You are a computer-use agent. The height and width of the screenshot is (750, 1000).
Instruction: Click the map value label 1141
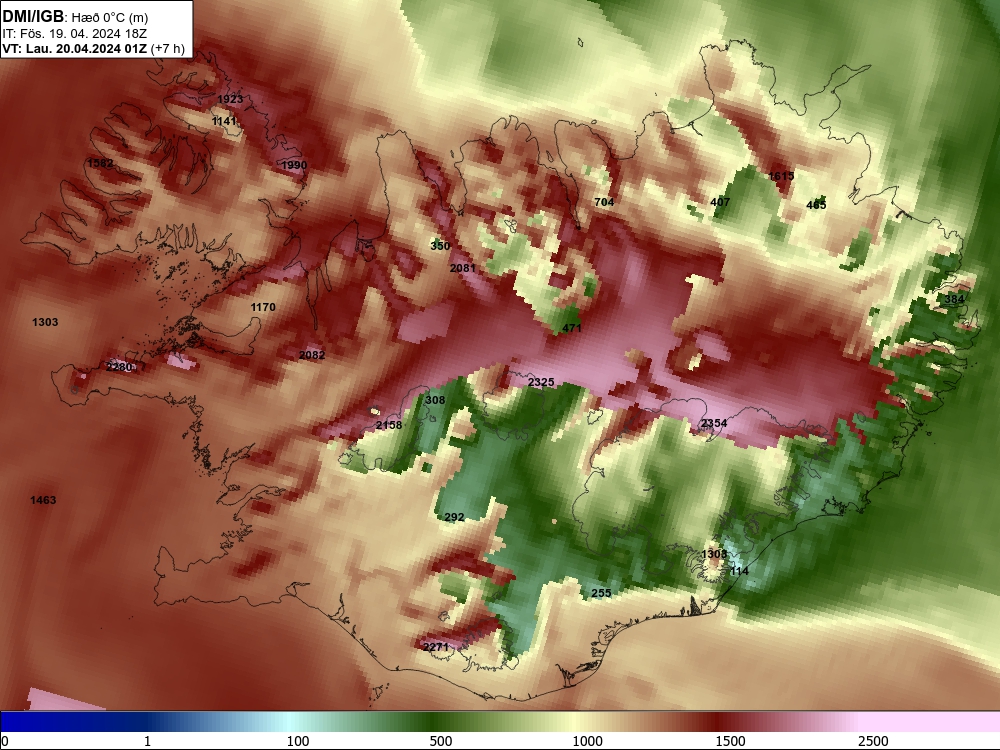(x=224, y=121)
